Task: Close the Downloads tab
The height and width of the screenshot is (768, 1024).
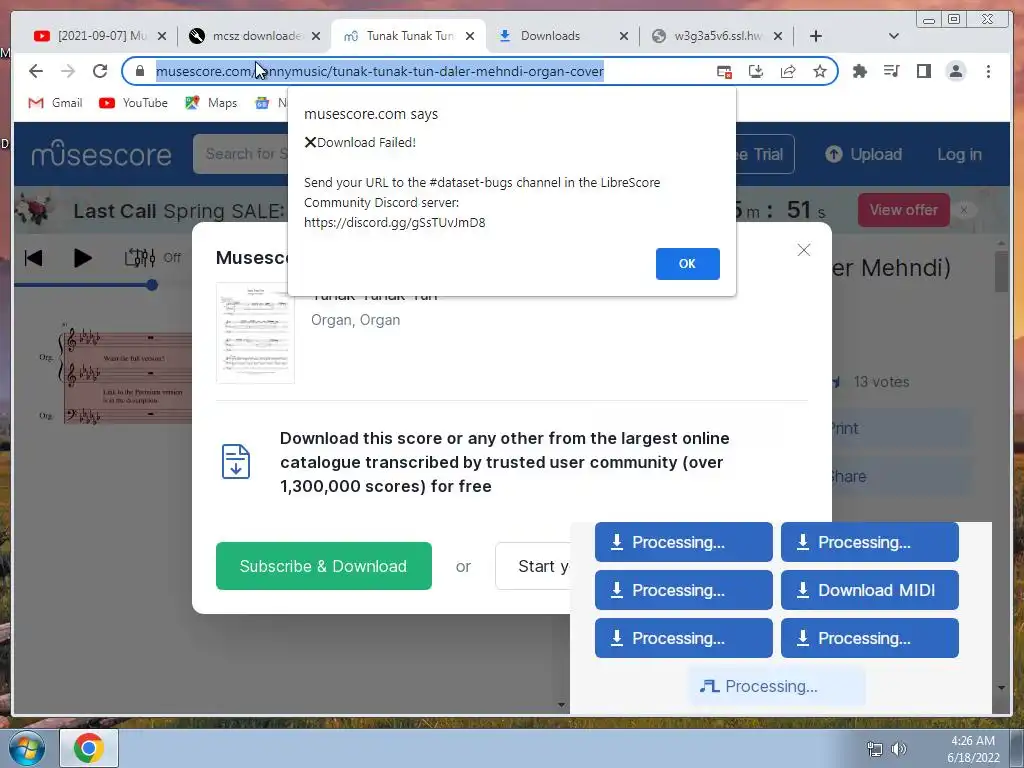Action: point(624,36)
